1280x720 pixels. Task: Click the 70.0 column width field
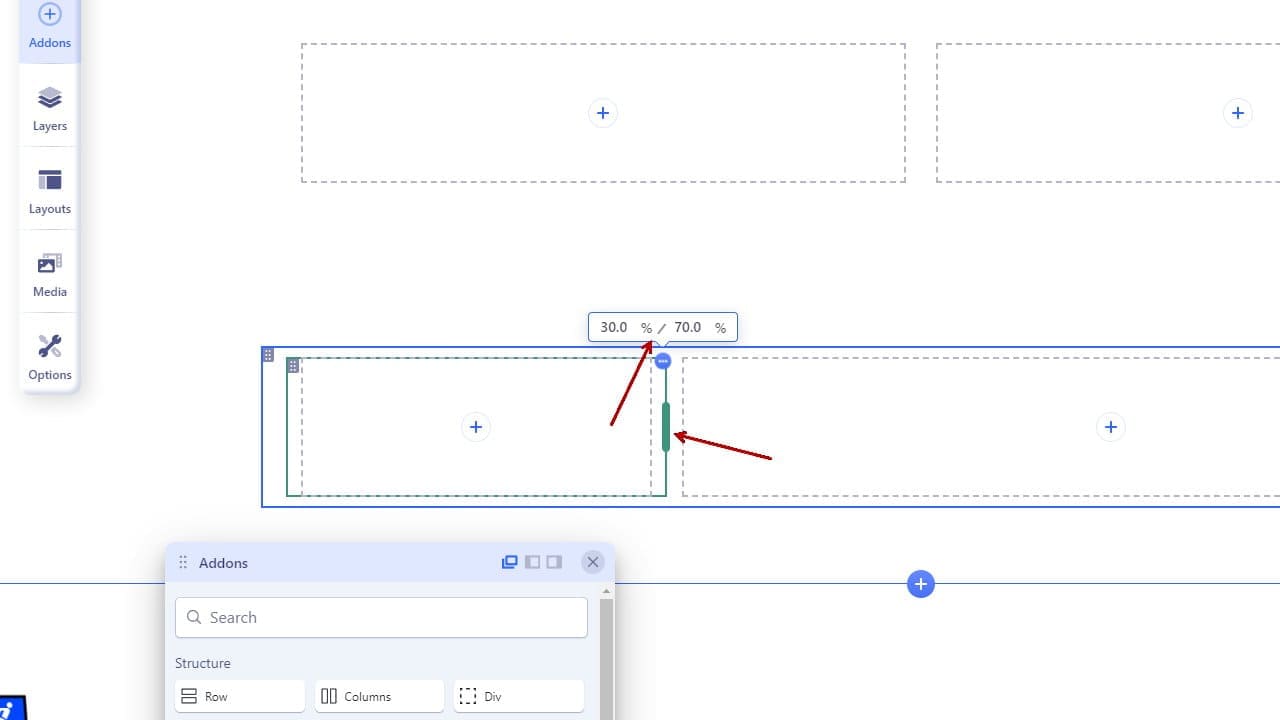(688, 327)
